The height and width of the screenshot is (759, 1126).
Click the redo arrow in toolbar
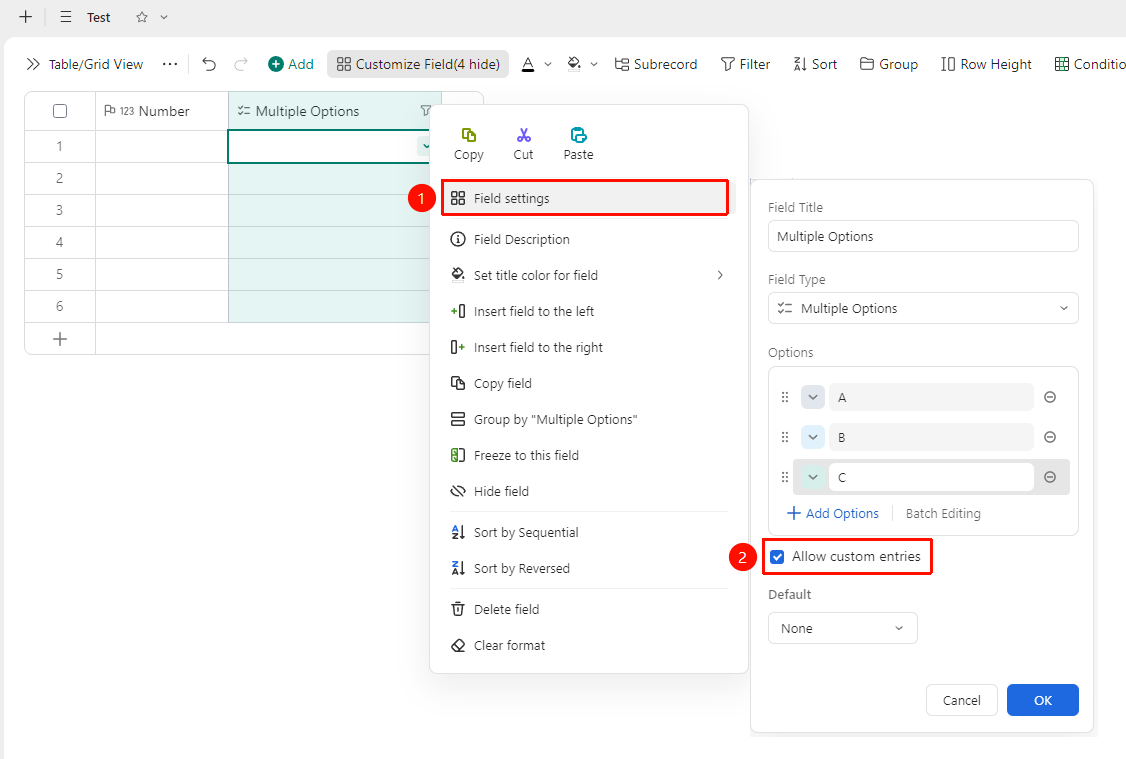point(241,64)
